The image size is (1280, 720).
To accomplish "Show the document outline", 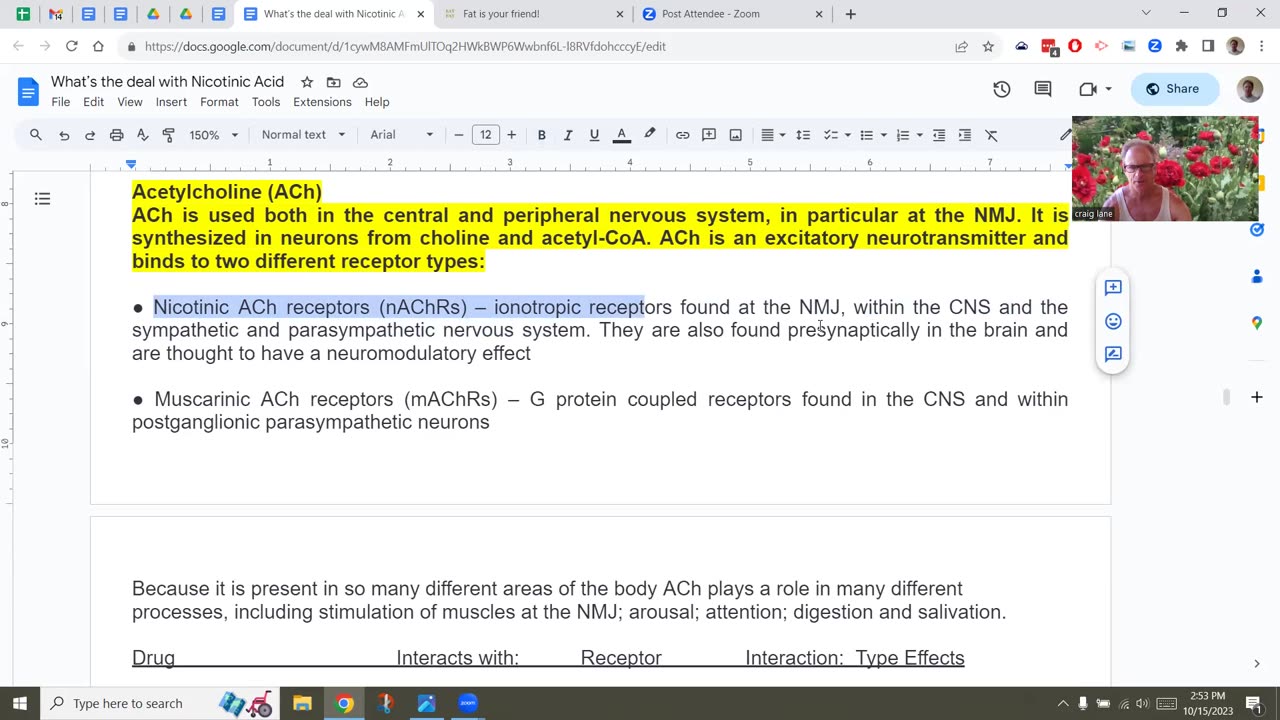I will pos(42,199).
